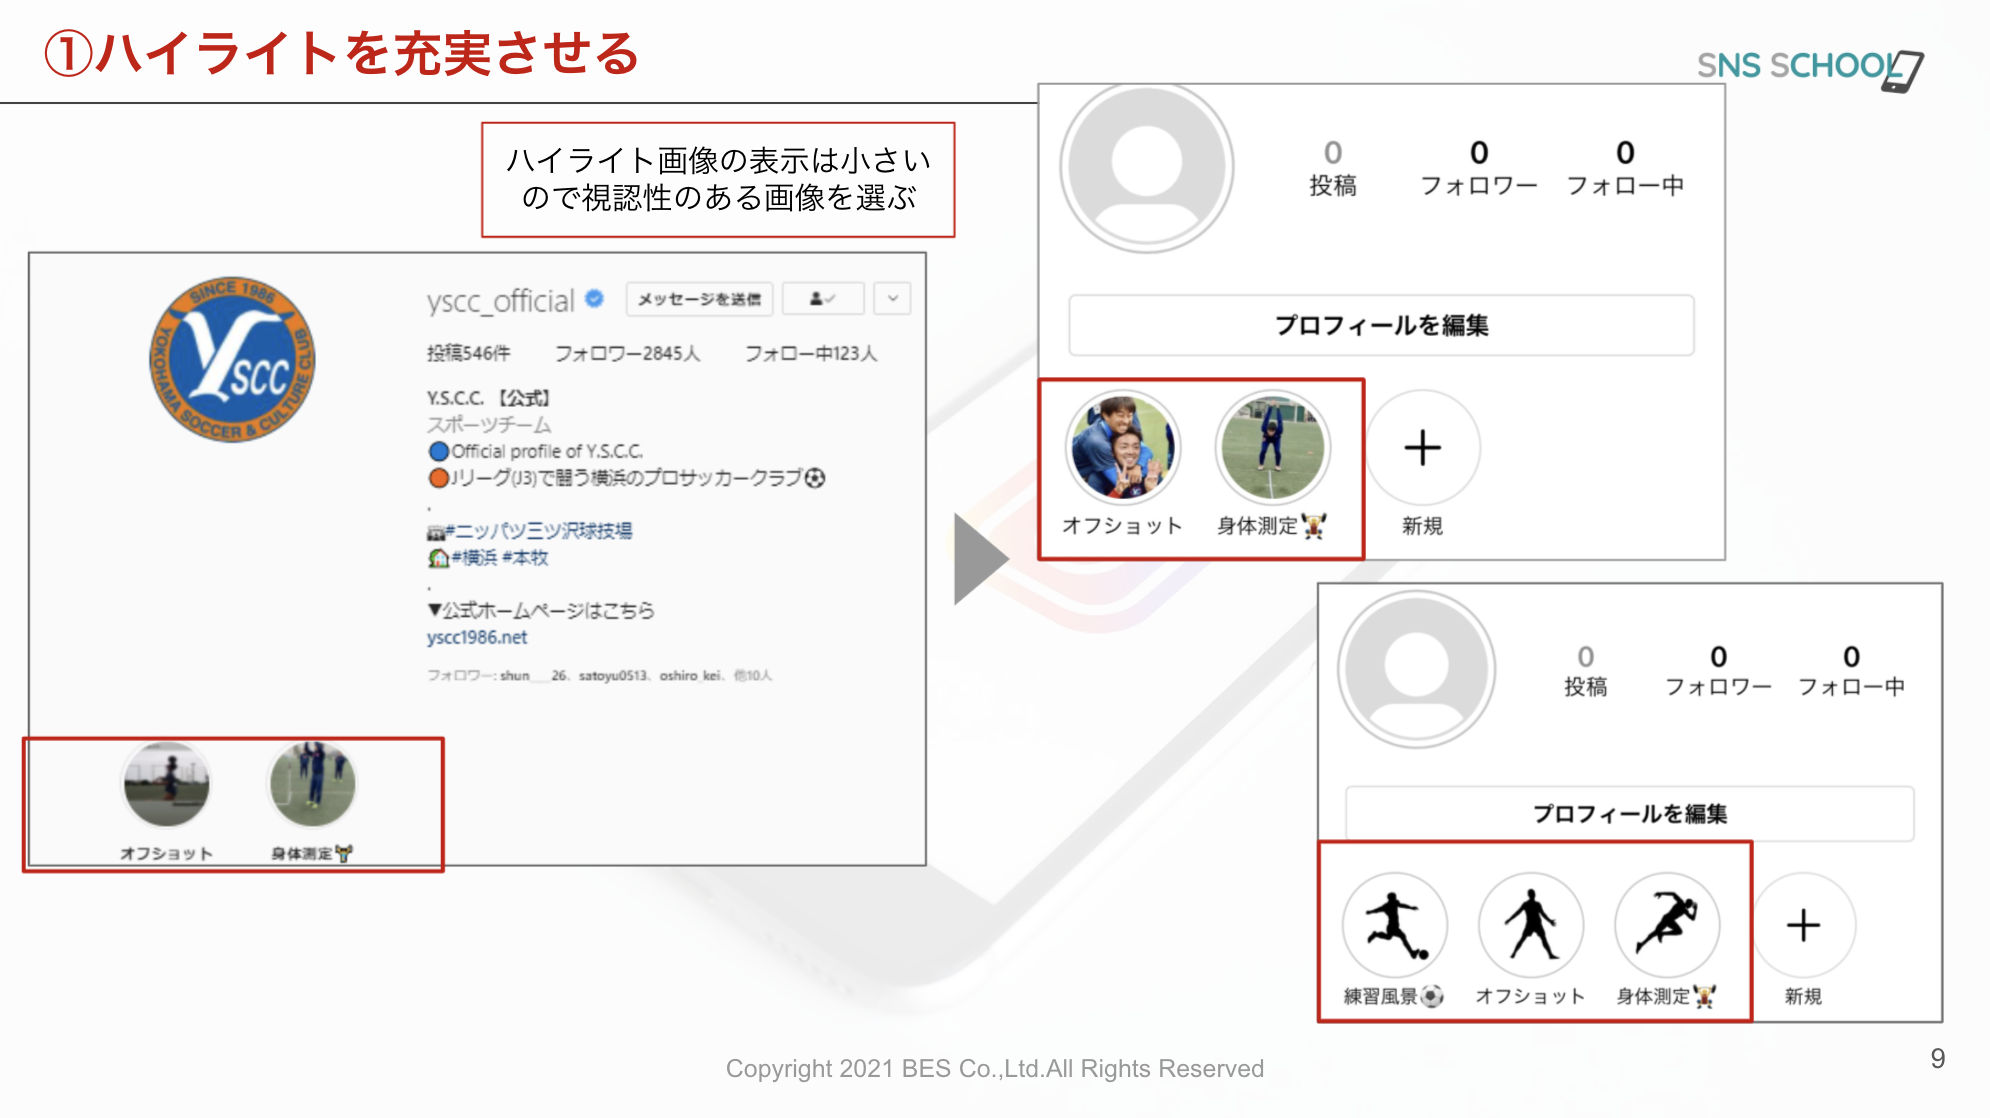Open the standing silhouette highlight オフショット
The height and width of the screenshot is (1118, 1990).
point(1530,926)
